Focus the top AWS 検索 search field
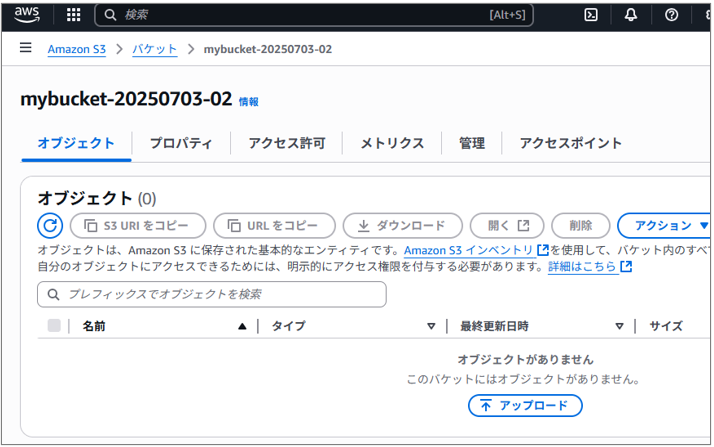This screenshot has width=714, height=447. pos(314,15)
